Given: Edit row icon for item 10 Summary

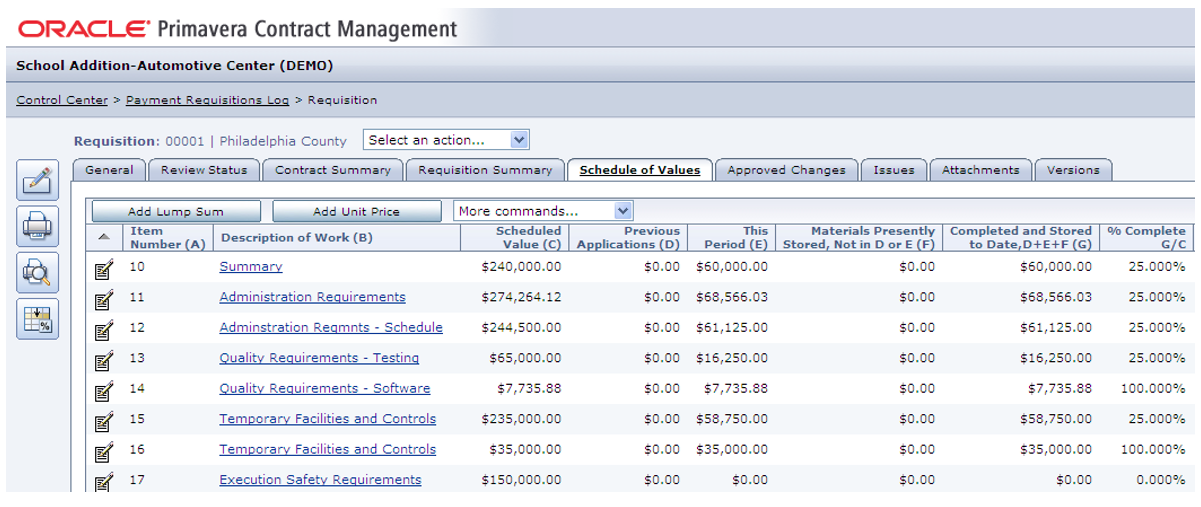Looking at the screenshot, I should click(x=104, y=268).
